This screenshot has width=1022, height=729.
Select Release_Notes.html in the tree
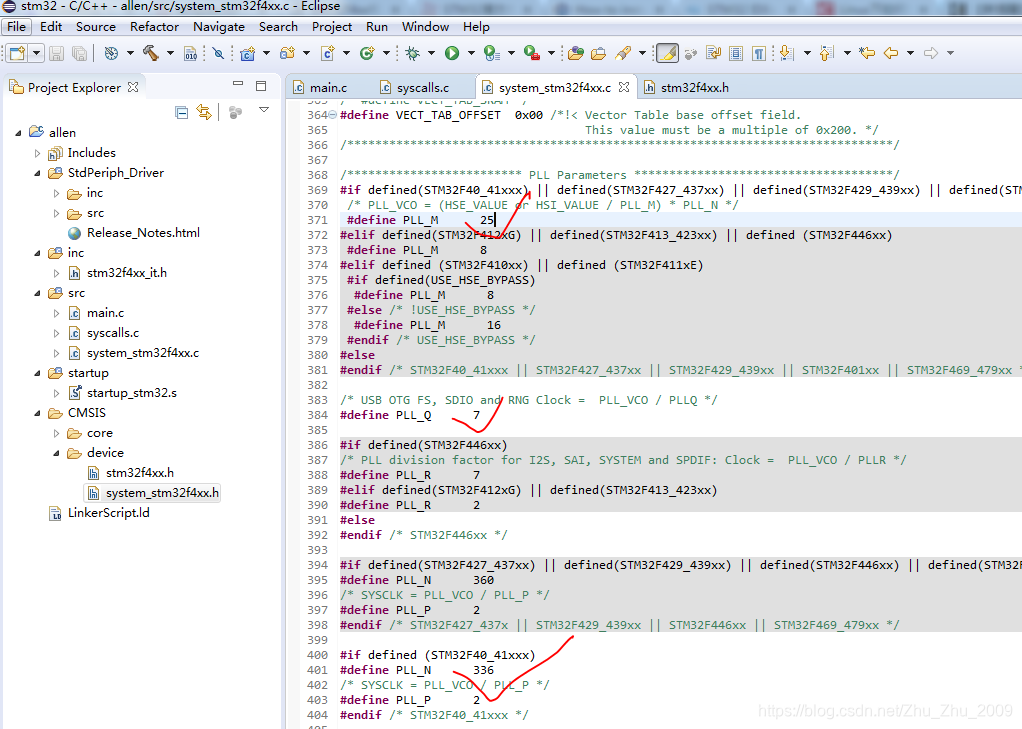[x=143, y=233]
